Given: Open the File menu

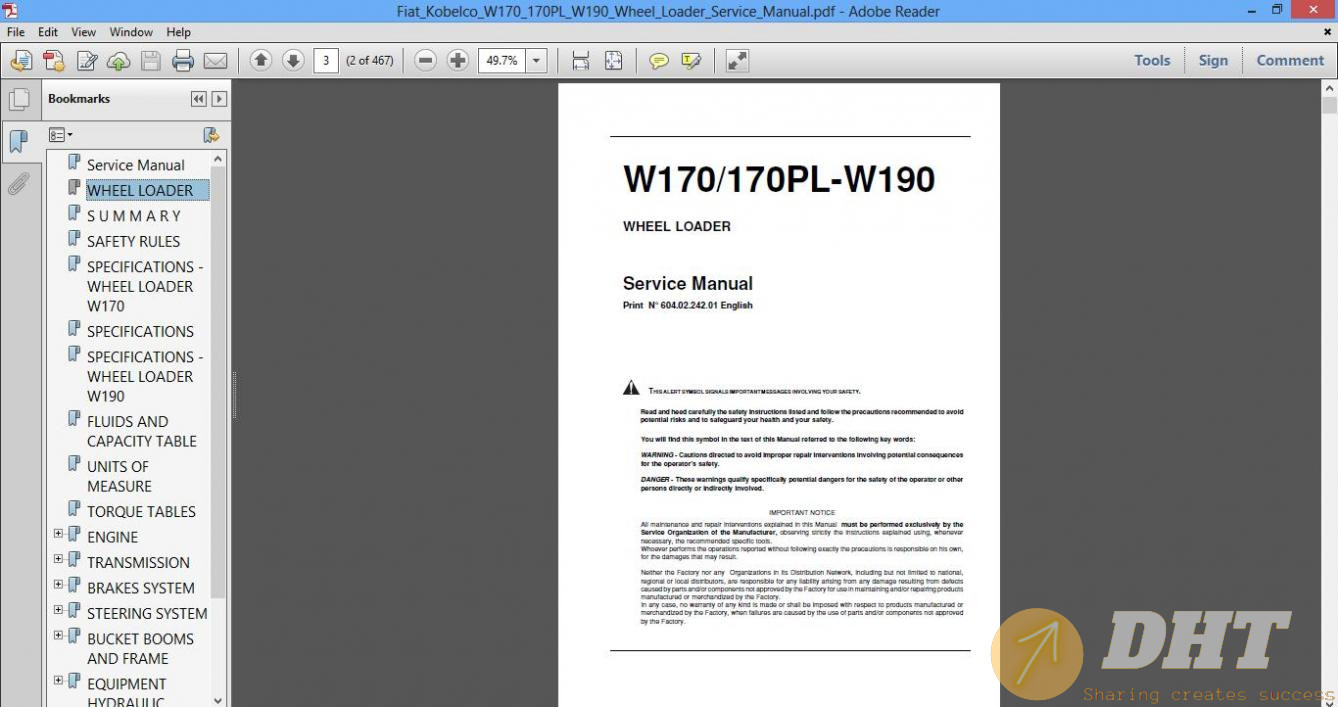Looking at the screenshot, I should point(16,32).
